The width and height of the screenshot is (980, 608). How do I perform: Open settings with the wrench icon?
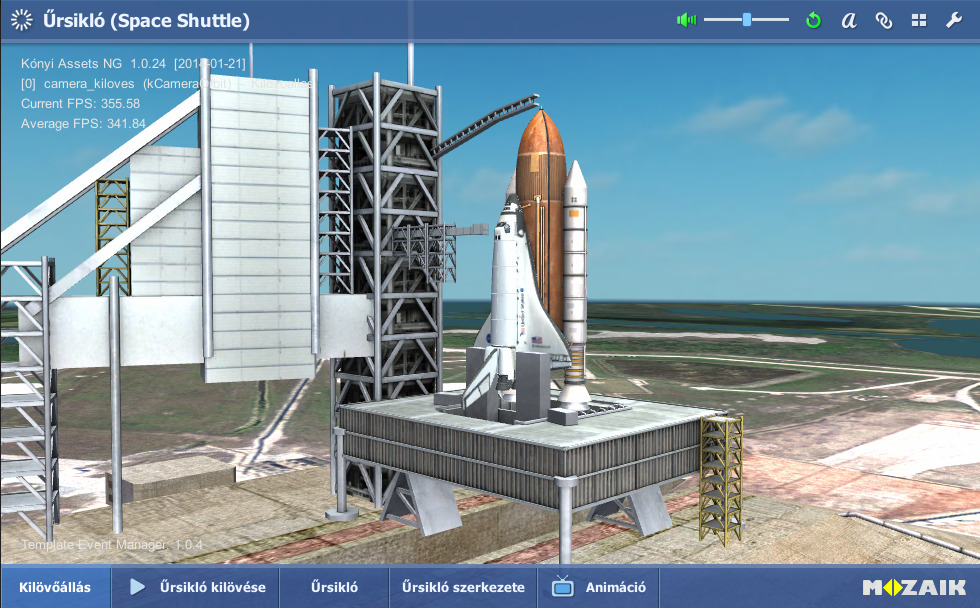[953, 20]
